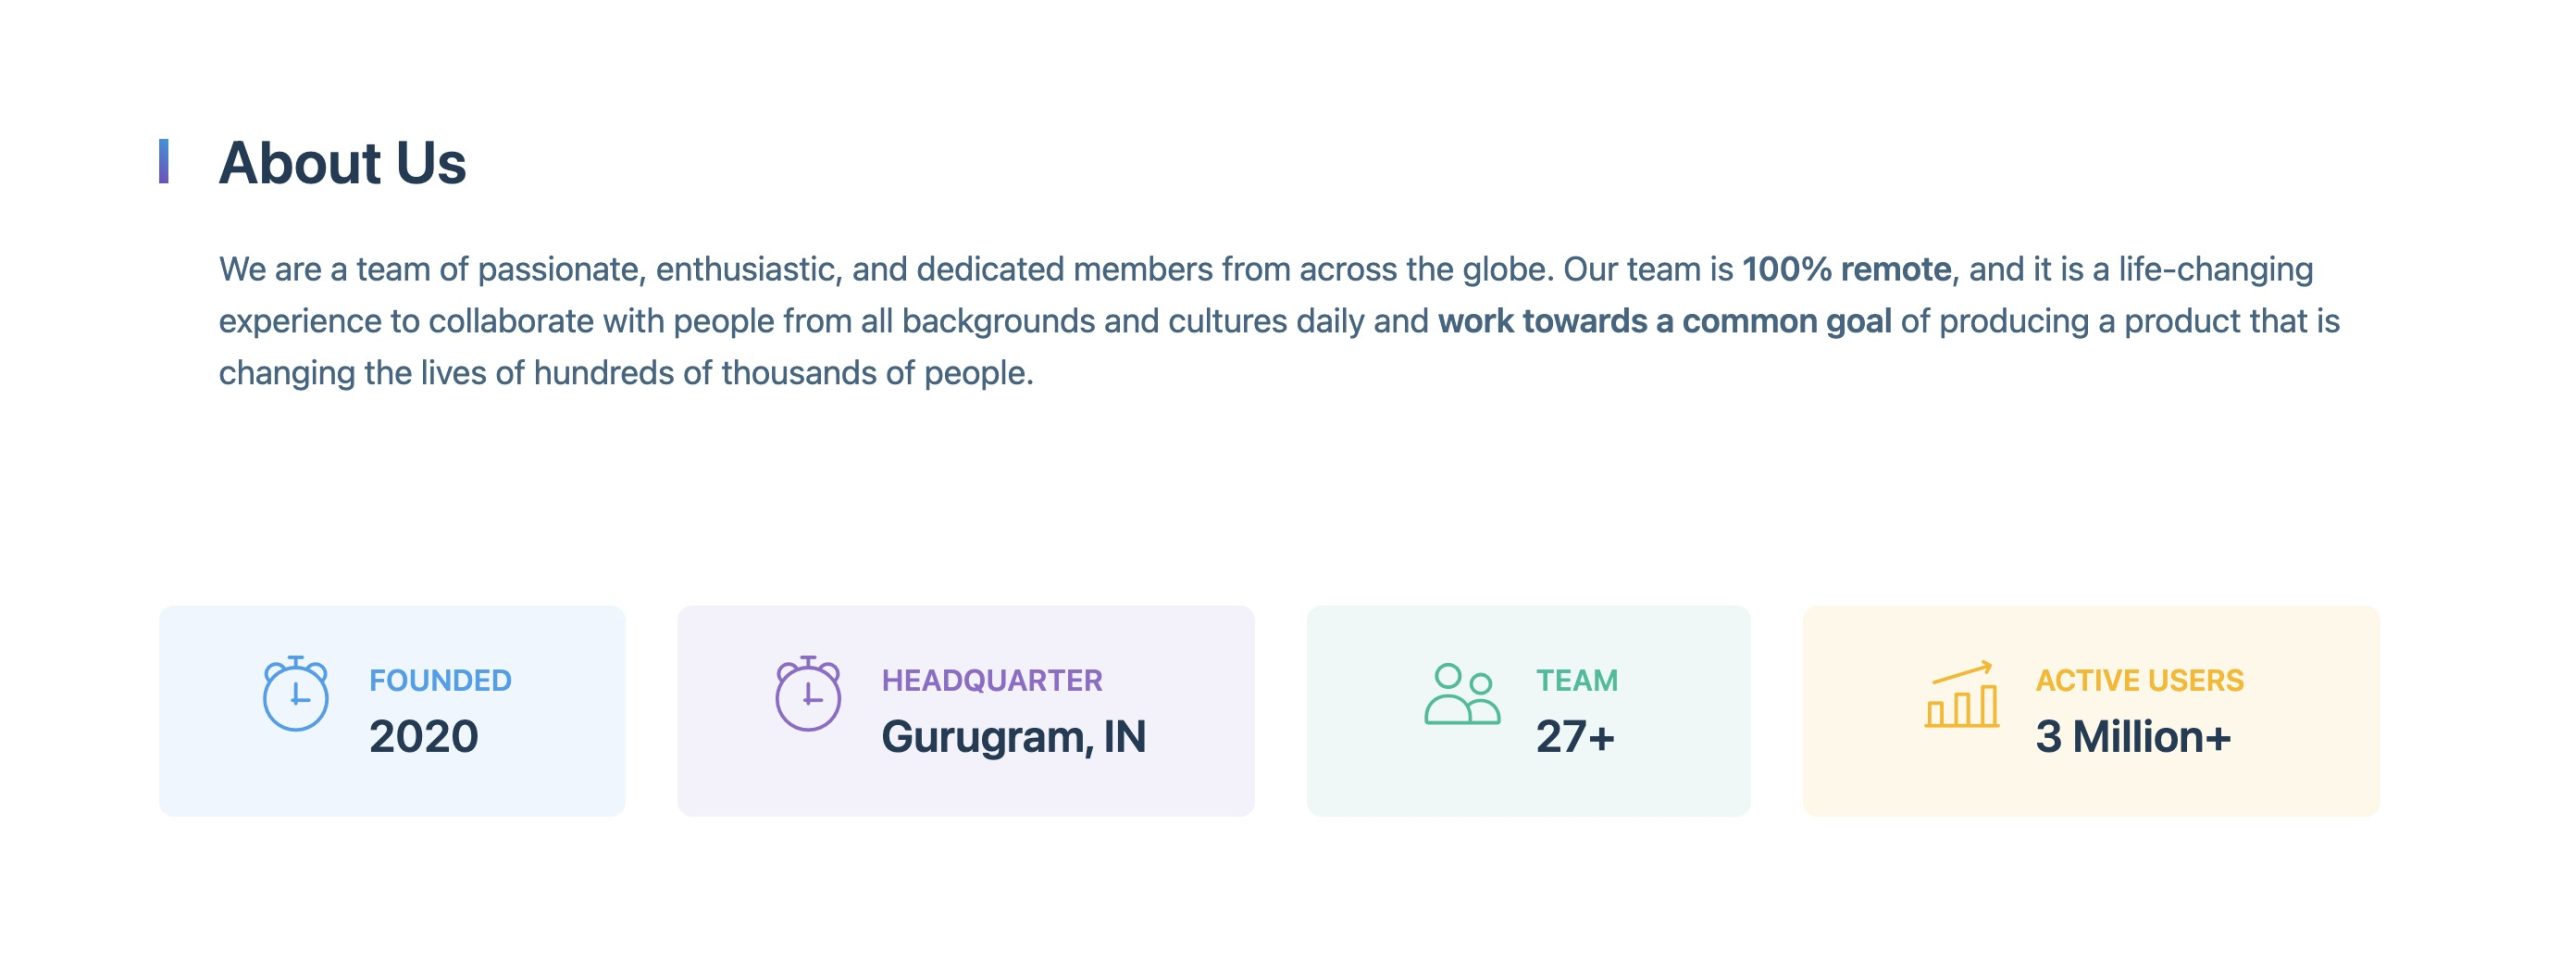This screenshot has width=2560, height=963.
Task: Click bold 'work towards a common goal' text
Action: pos(1665,321)
